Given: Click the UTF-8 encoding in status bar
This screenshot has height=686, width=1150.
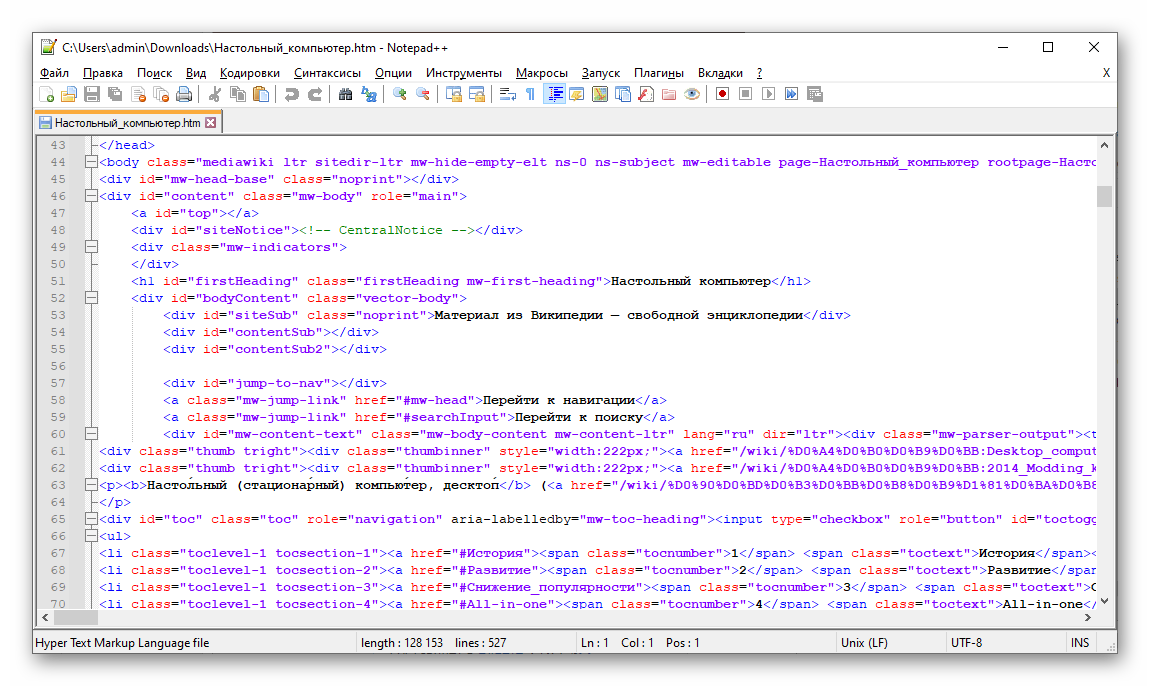Looking at the screenshot, I should (967, 643).
